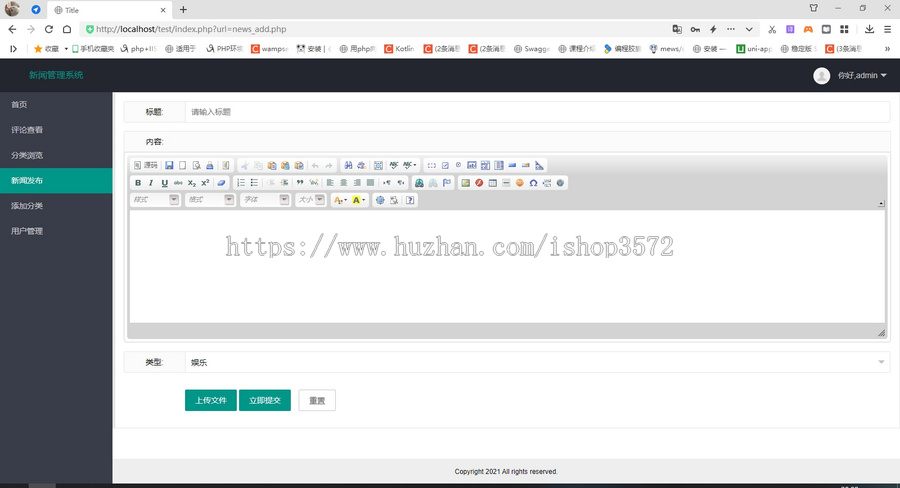Go to 首页 in the sidebar
Screen dimensions: 900x488
click(56, 104)
